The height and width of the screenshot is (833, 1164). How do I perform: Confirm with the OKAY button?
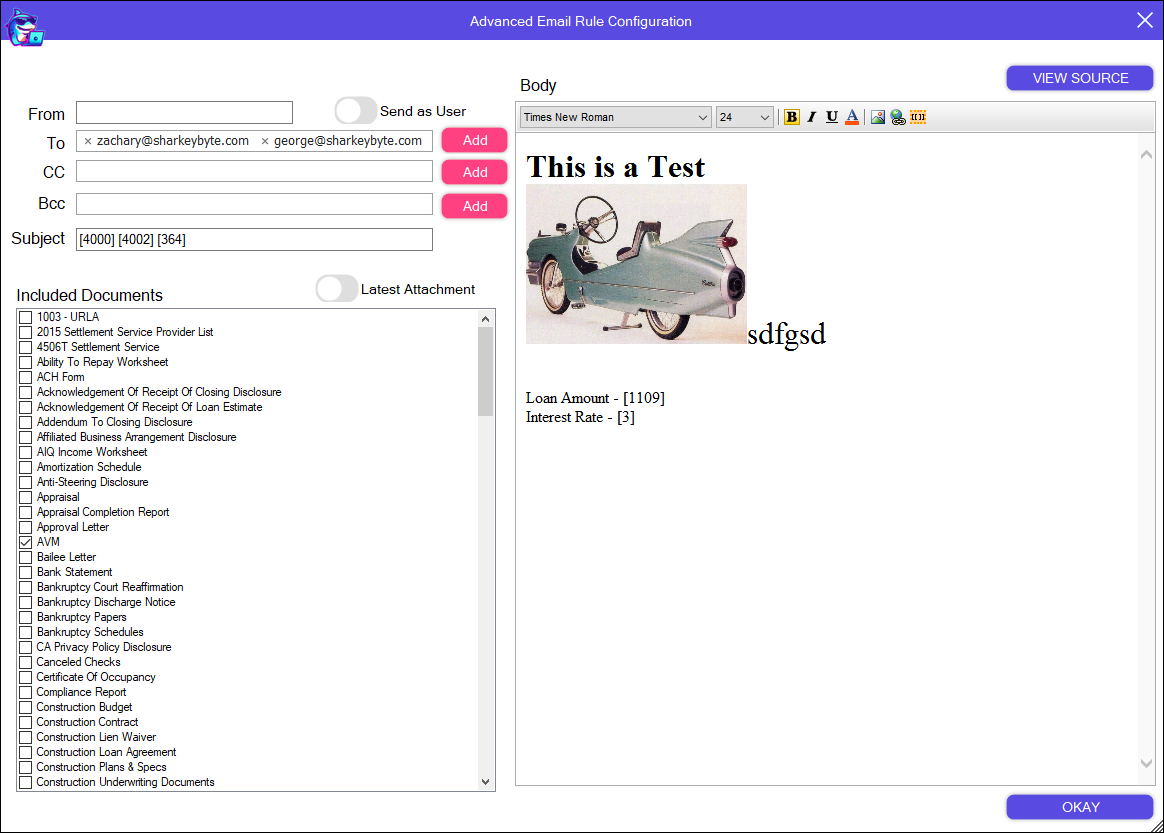[x=1080, y=807]
